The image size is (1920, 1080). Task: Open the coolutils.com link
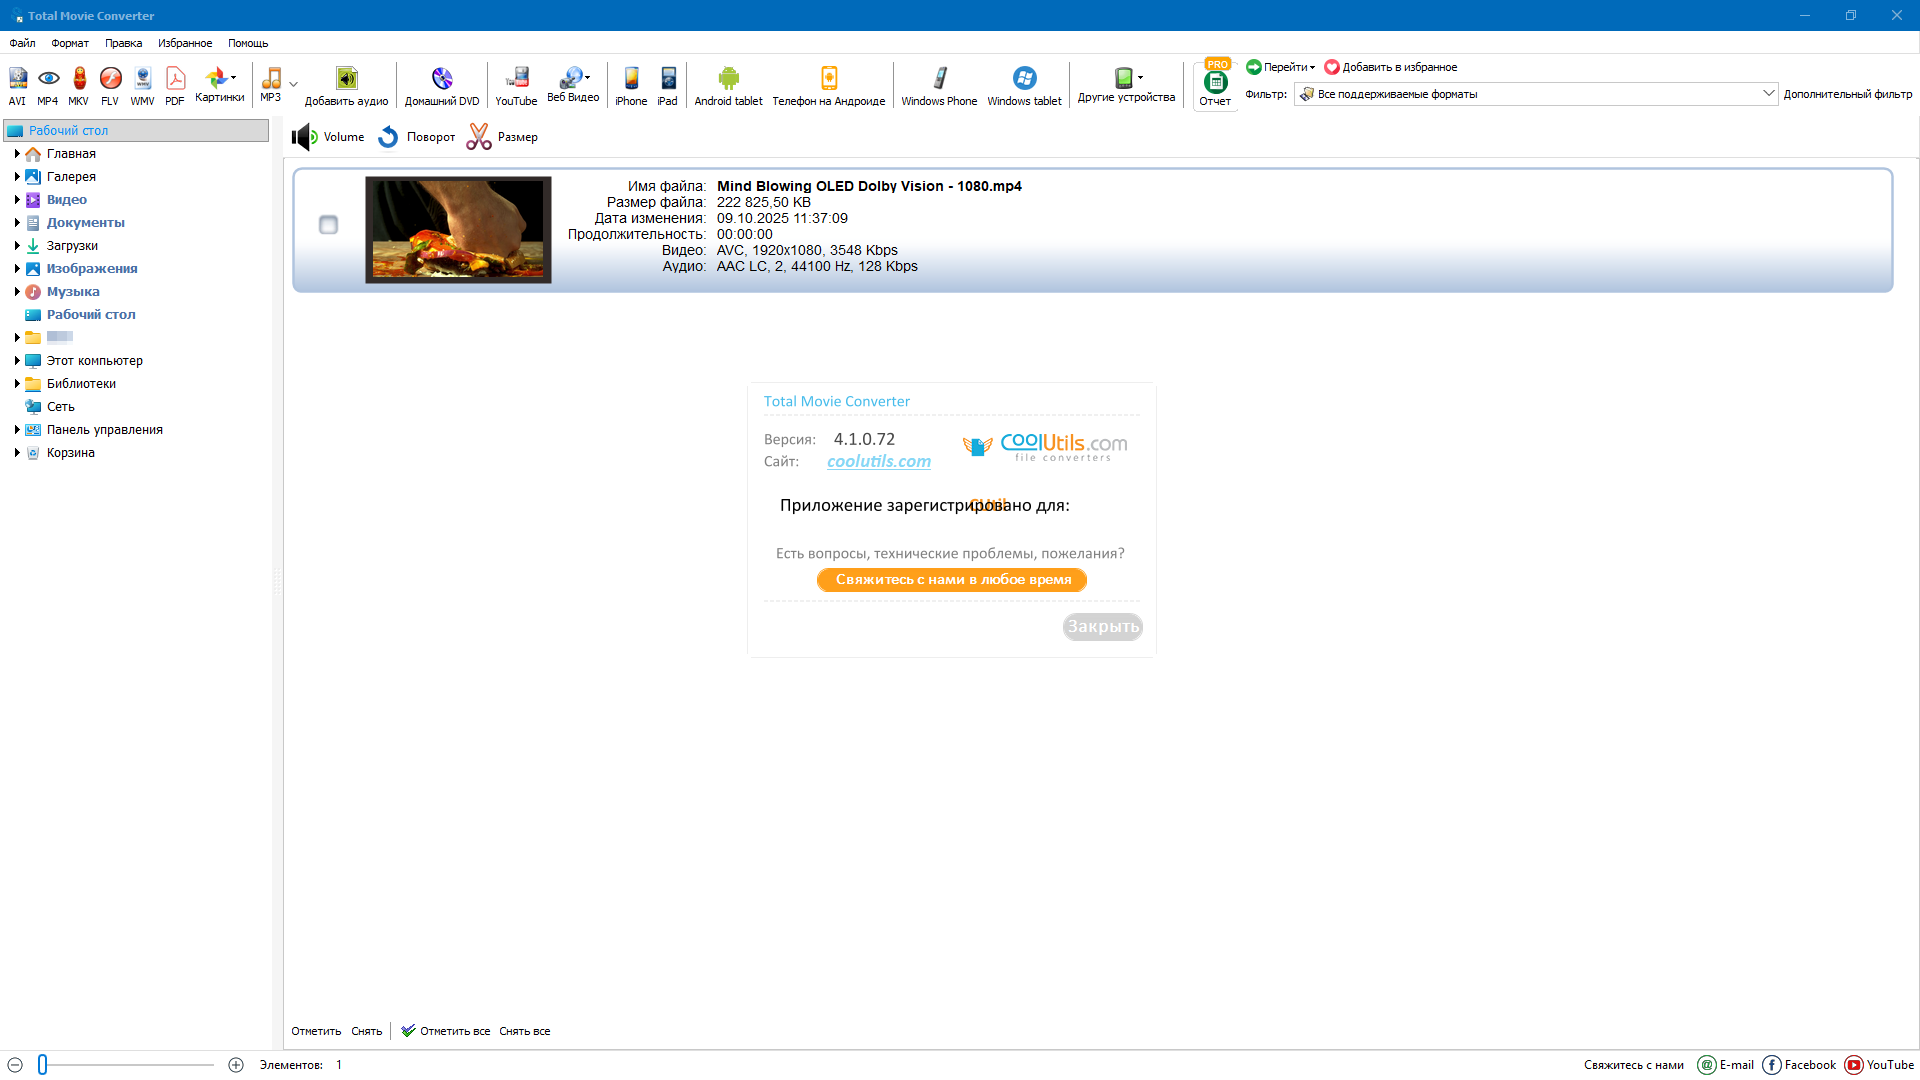pos(878,461)
